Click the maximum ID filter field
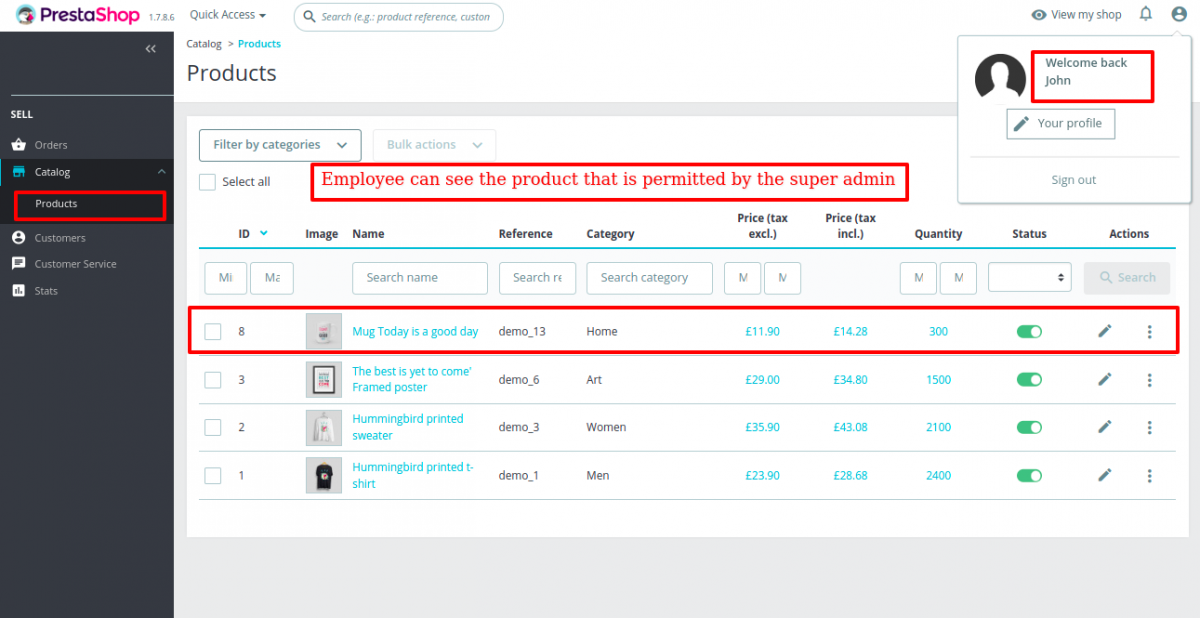Viewport: 1200px width, 618px height. tap(272, 277)
